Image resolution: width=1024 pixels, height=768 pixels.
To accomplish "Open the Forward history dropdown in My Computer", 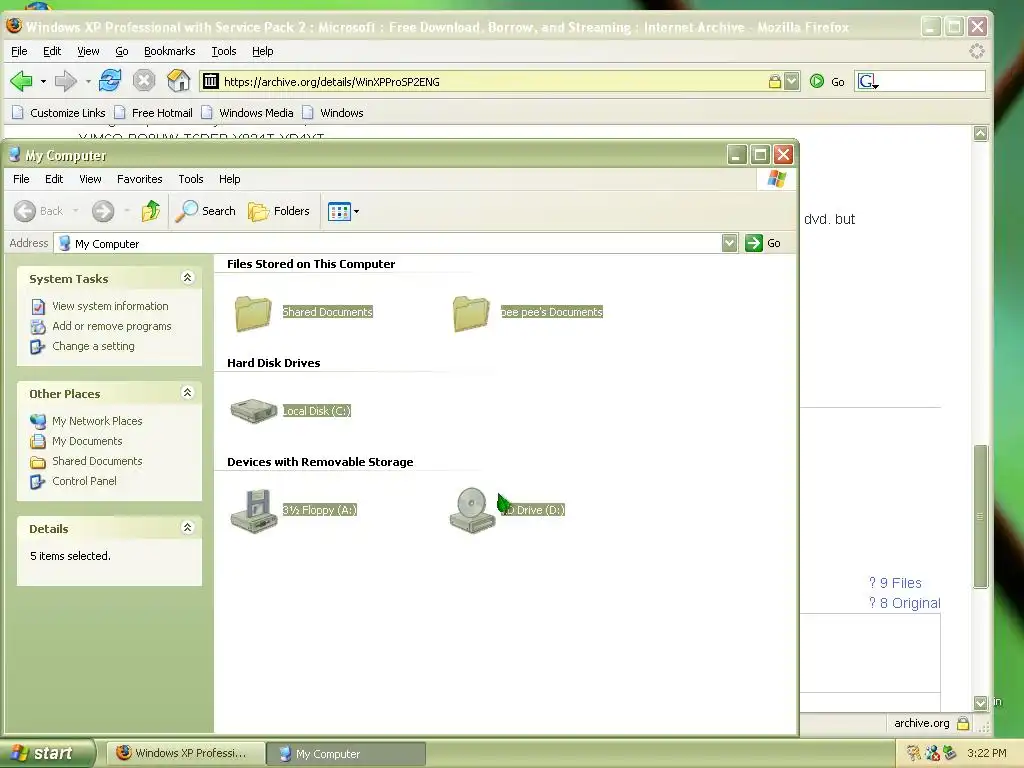I will pos(127,211).
